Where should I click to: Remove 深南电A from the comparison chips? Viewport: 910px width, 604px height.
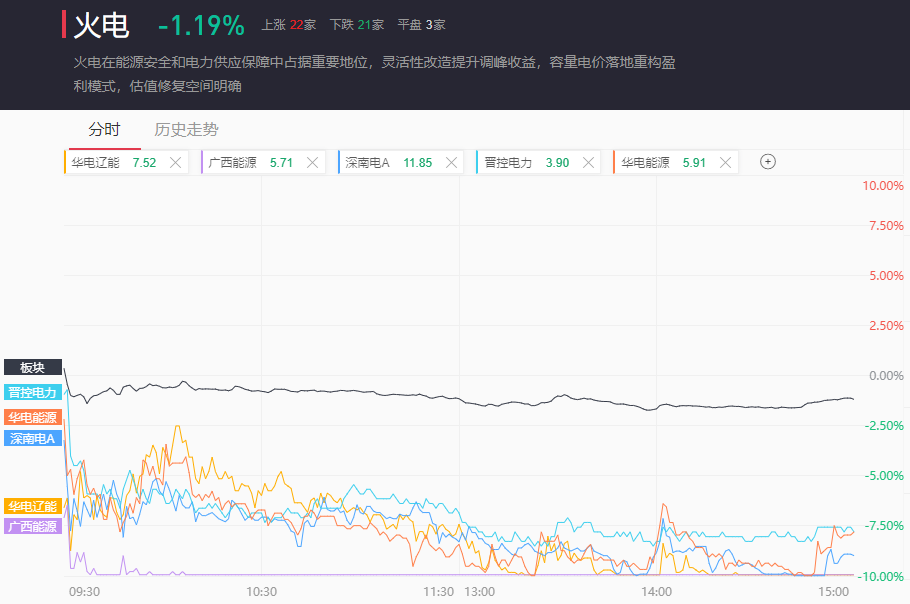(x=451, y=162)
